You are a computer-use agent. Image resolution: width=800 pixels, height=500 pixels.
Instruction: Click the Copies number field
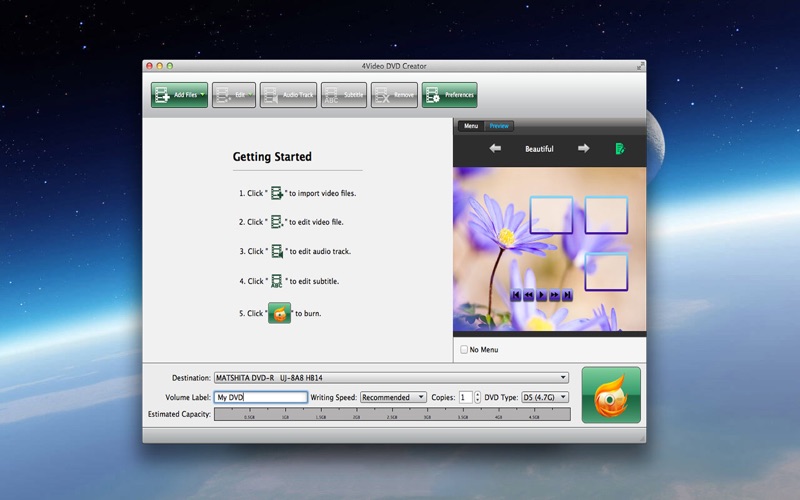(465, 397)
